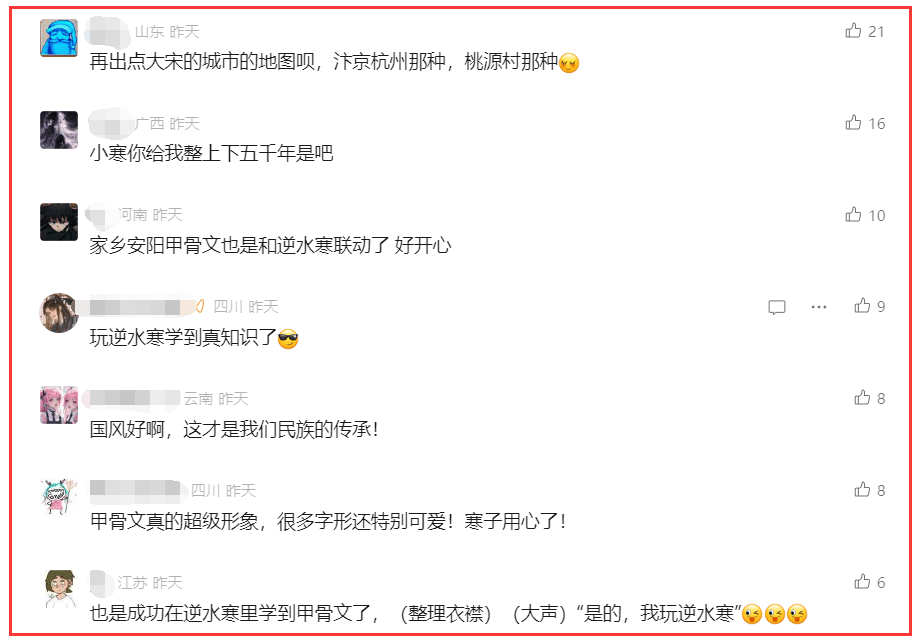Click the orange badge icon next to username
918x641 pixels.
200,306
